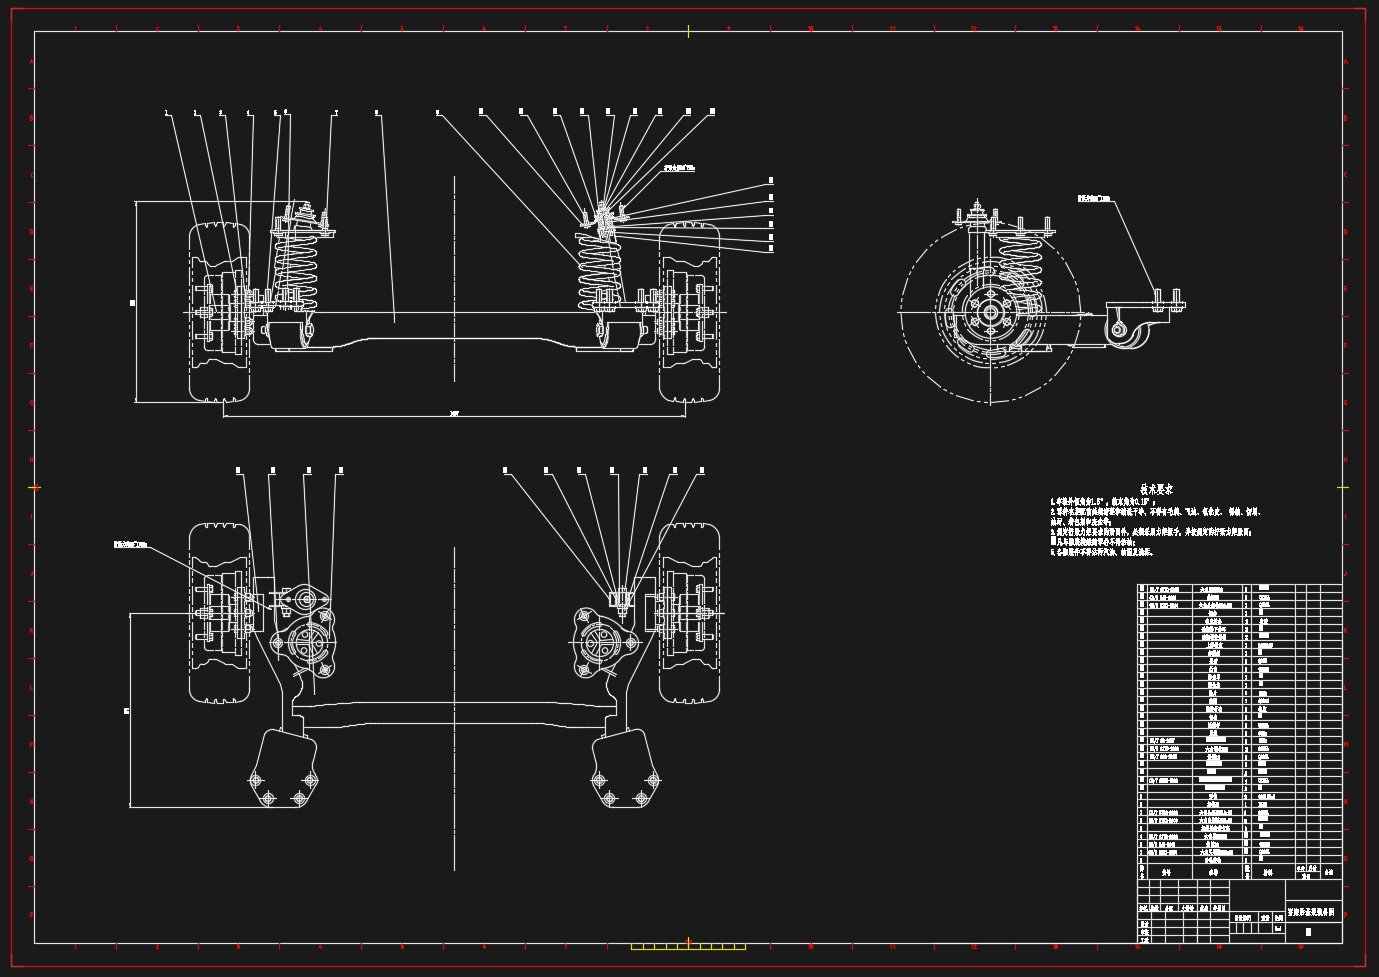Select the right mounting bracket in the top view
1379x977 pixels.
tap(626, 768)
